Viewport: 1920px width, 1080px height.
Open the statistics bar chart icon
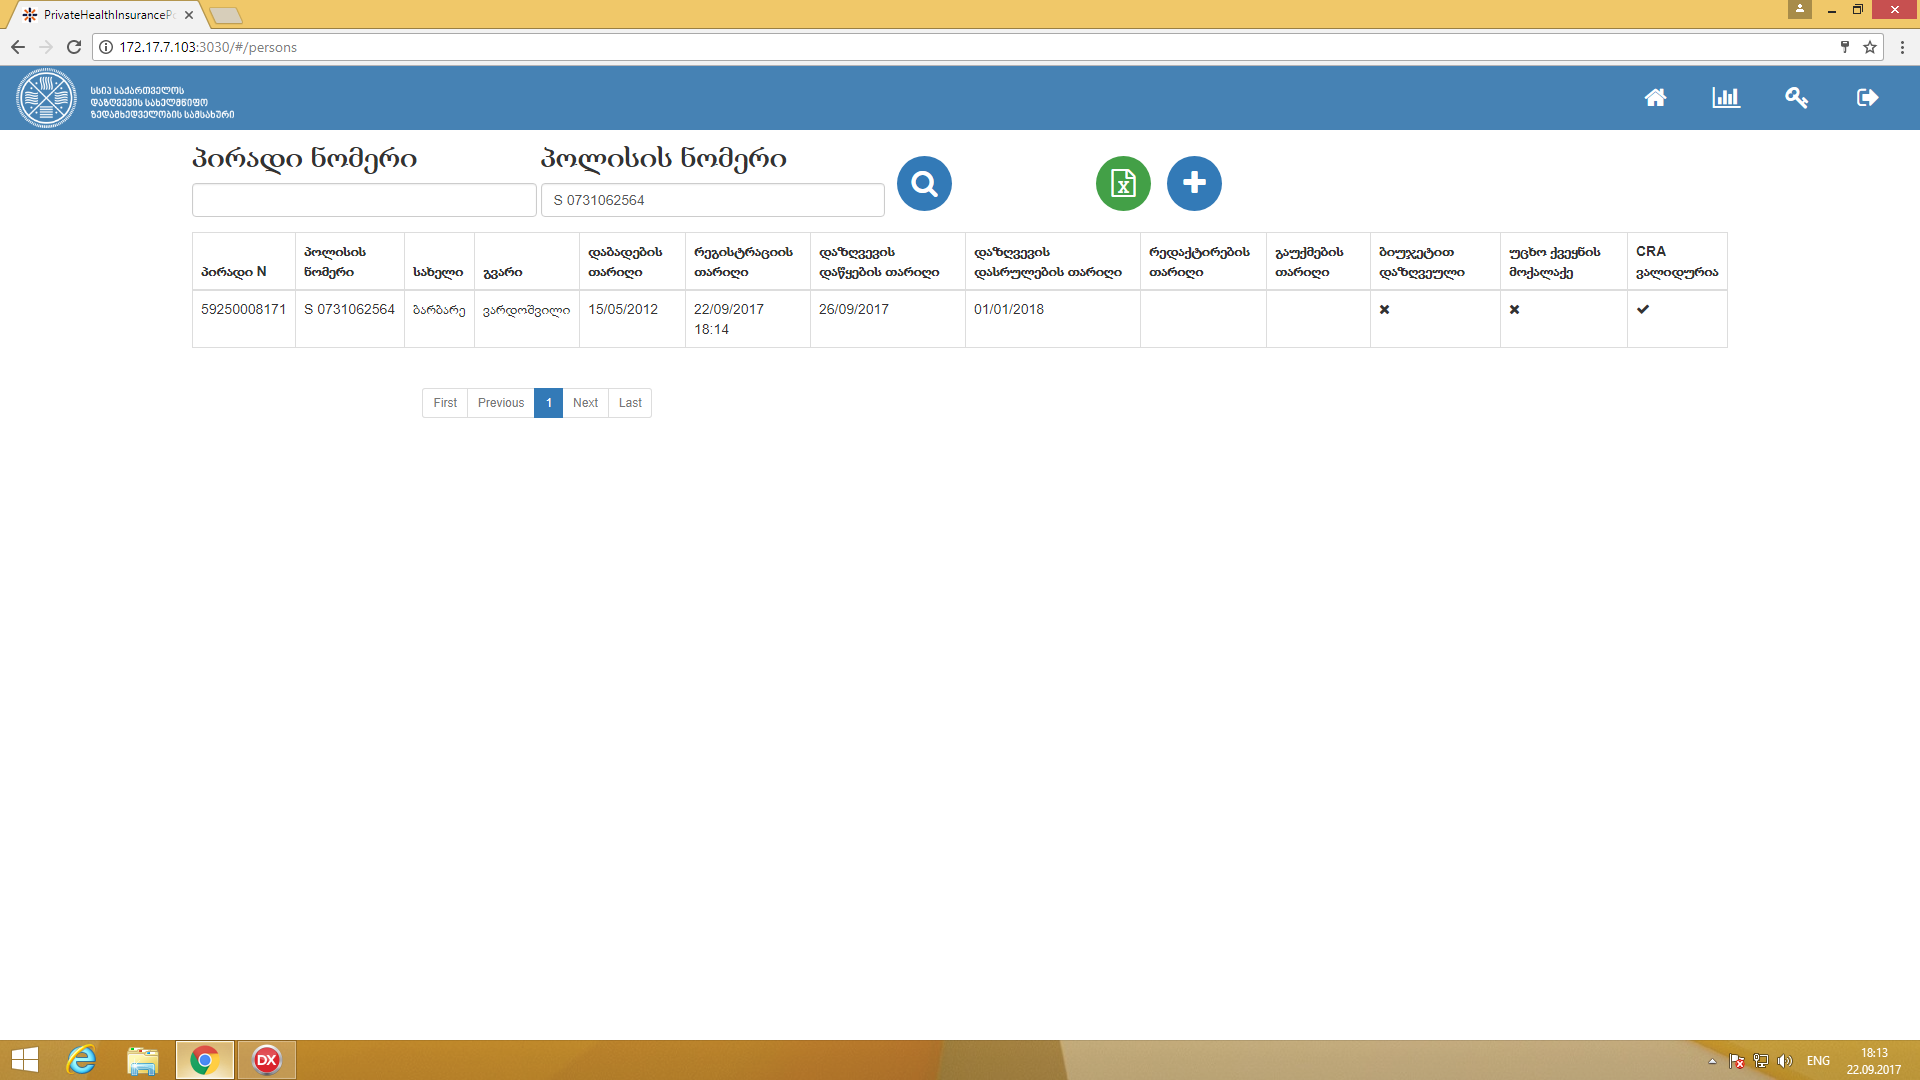click(x=1725, y=97)
